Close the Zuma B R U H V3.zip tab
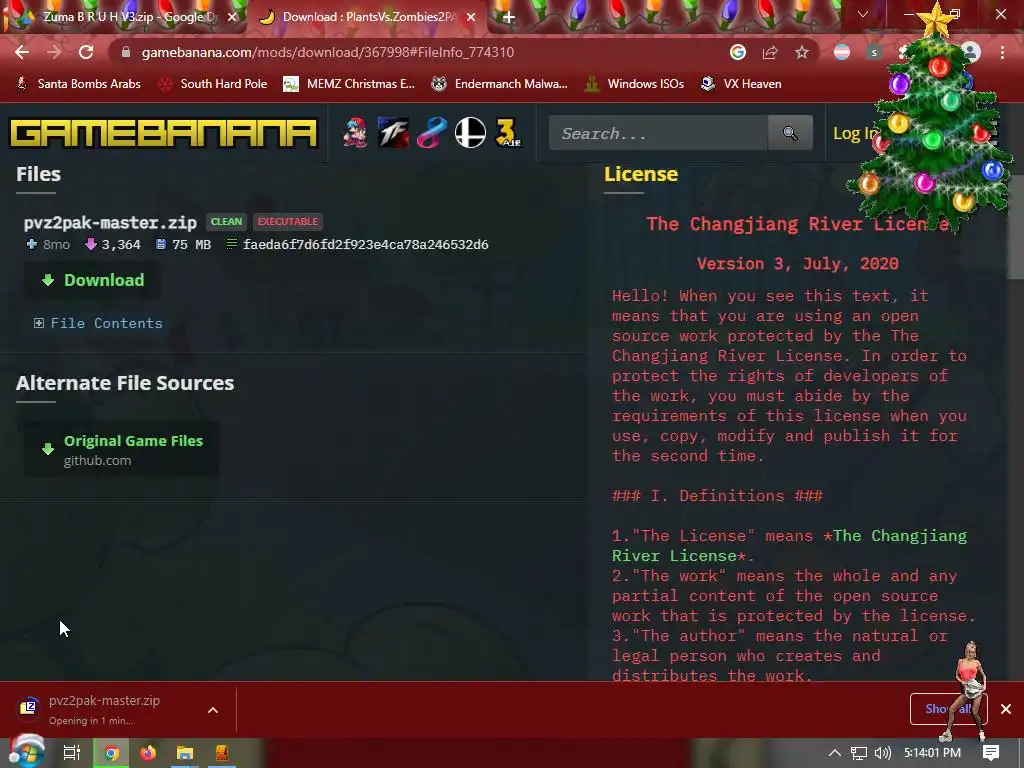Screen dimensions: 1024x768 [x=232, y=17]
